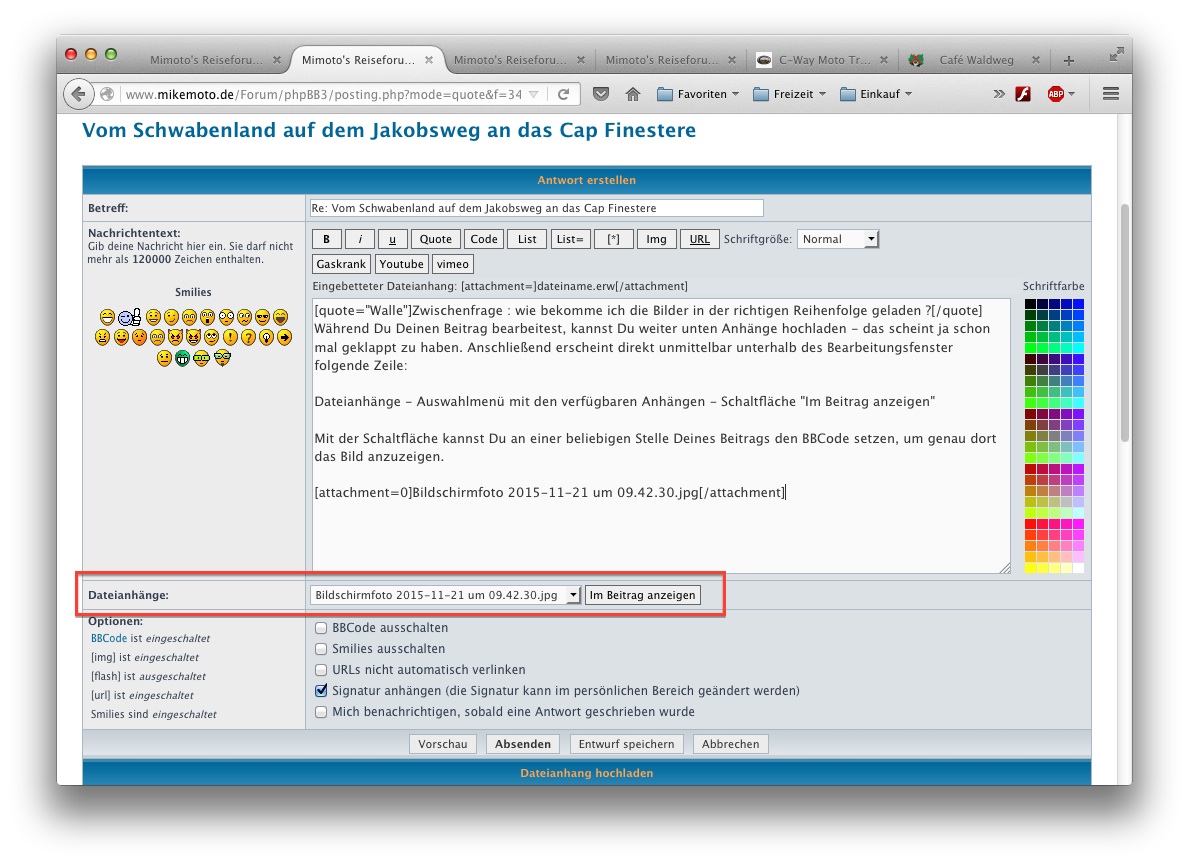Click the browser back arrow button

click(x=78, y=94)
